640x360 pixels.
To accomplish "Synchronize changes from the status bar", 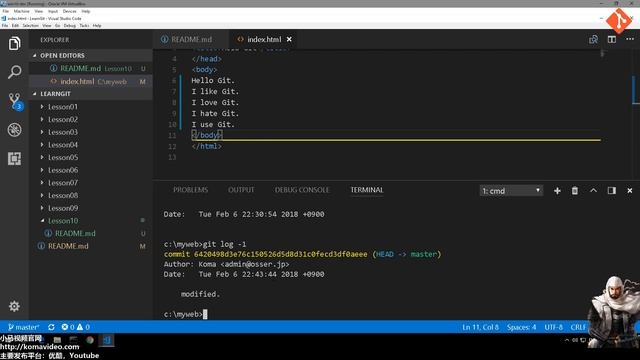I will 51,327.
